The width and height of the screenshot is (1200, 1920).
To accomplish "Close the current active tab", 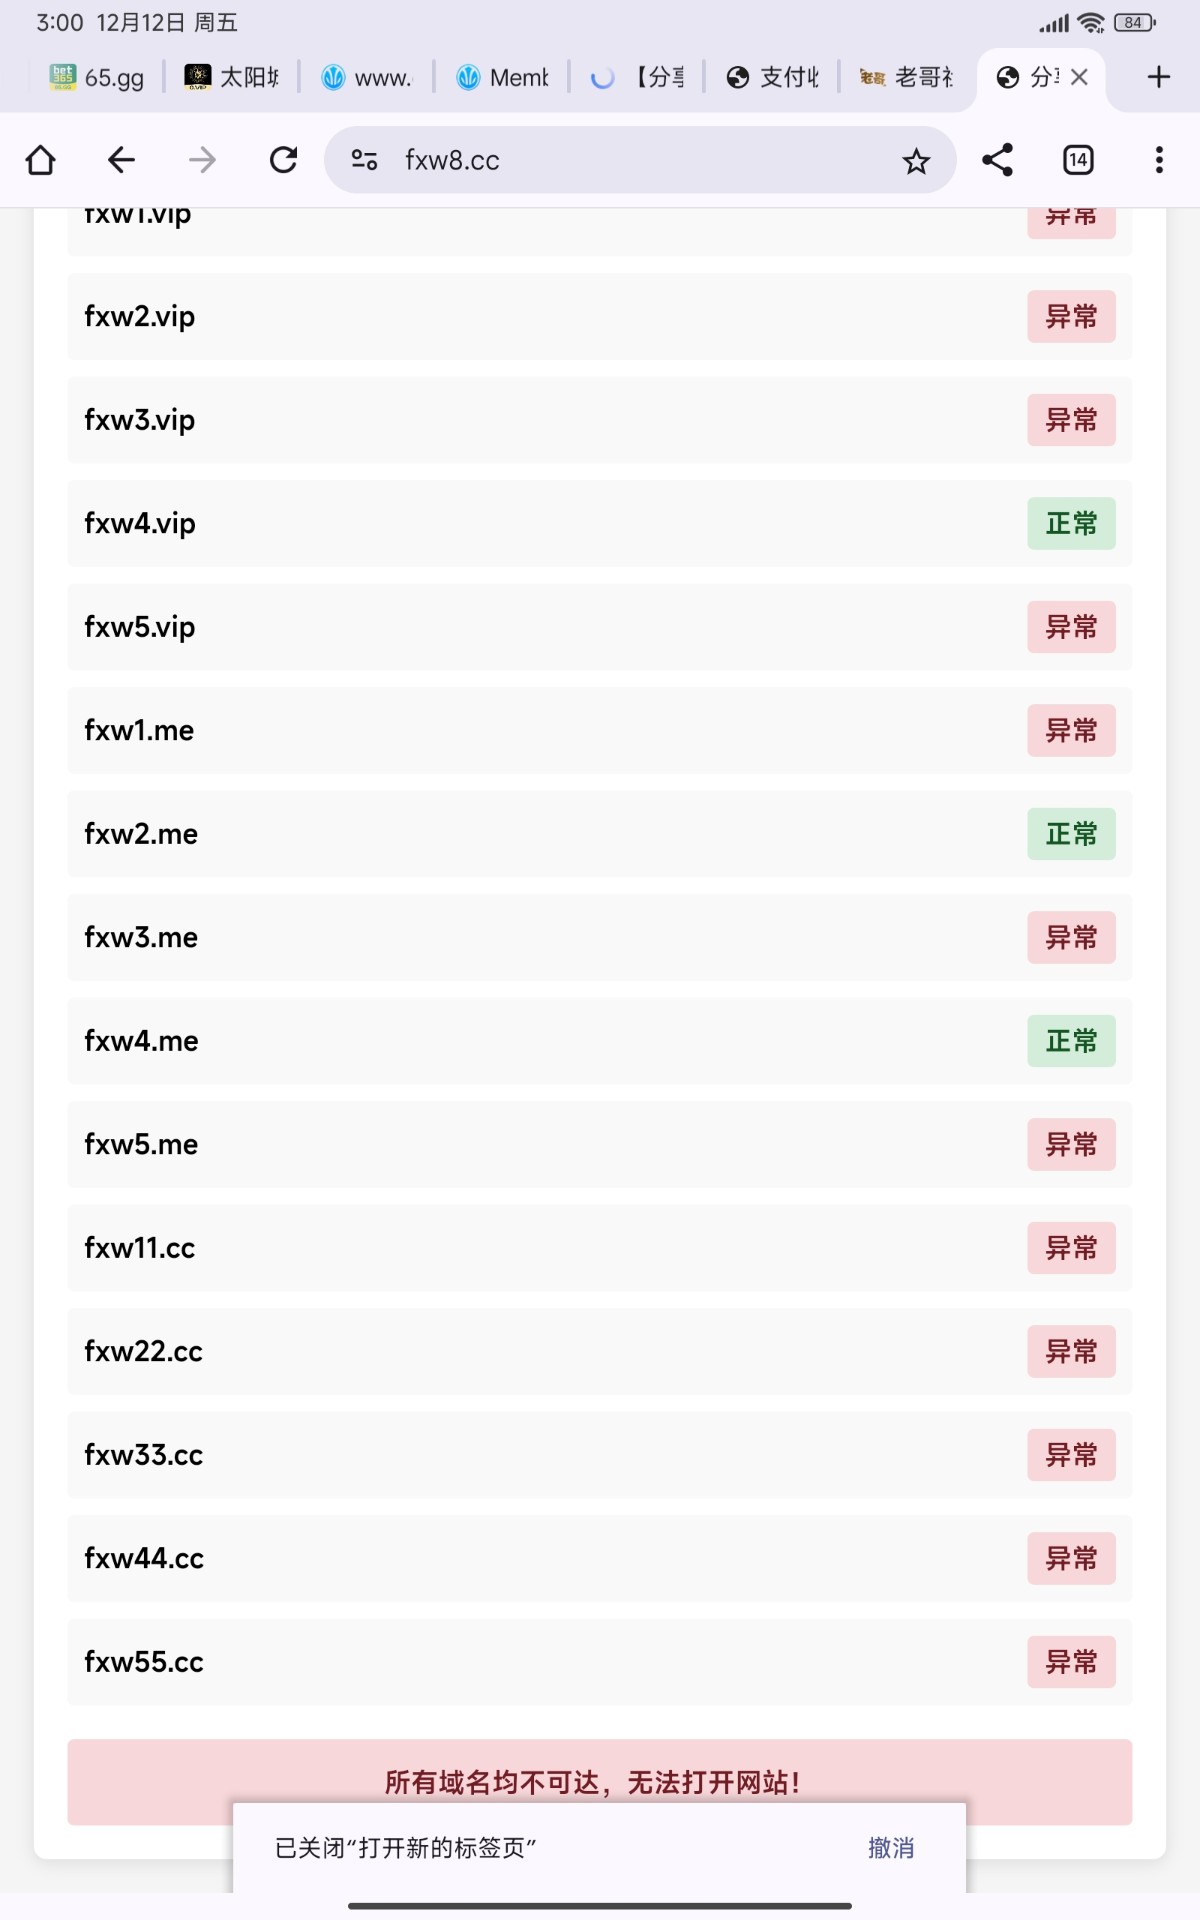I will [1079, 77].
